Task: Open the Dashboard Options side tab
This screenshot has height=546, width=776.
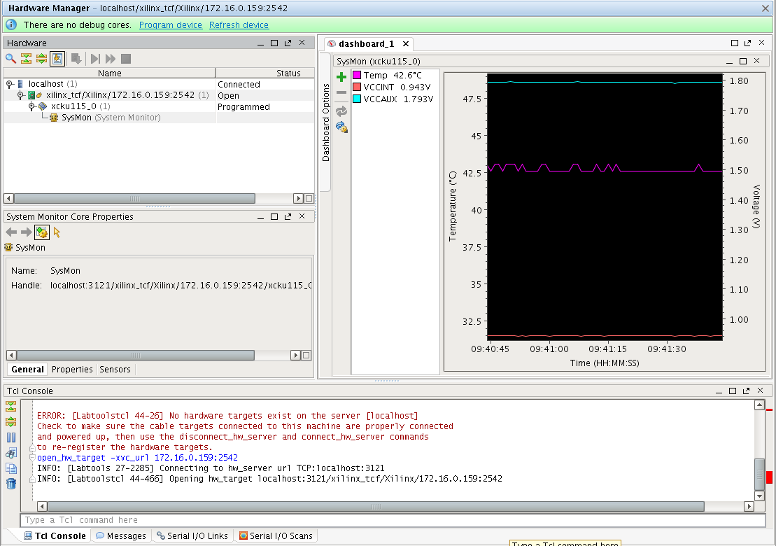Action: tap(326, 122)
